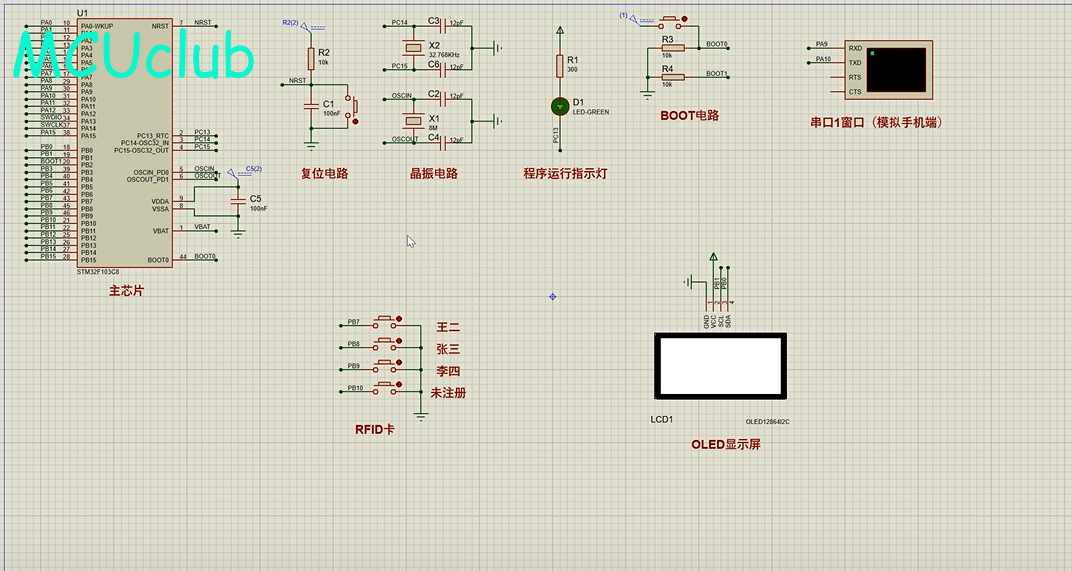This screenshot has height=571, width=1072.
Task: Click the 未注册 text label
Action: (x=448, y=393)
